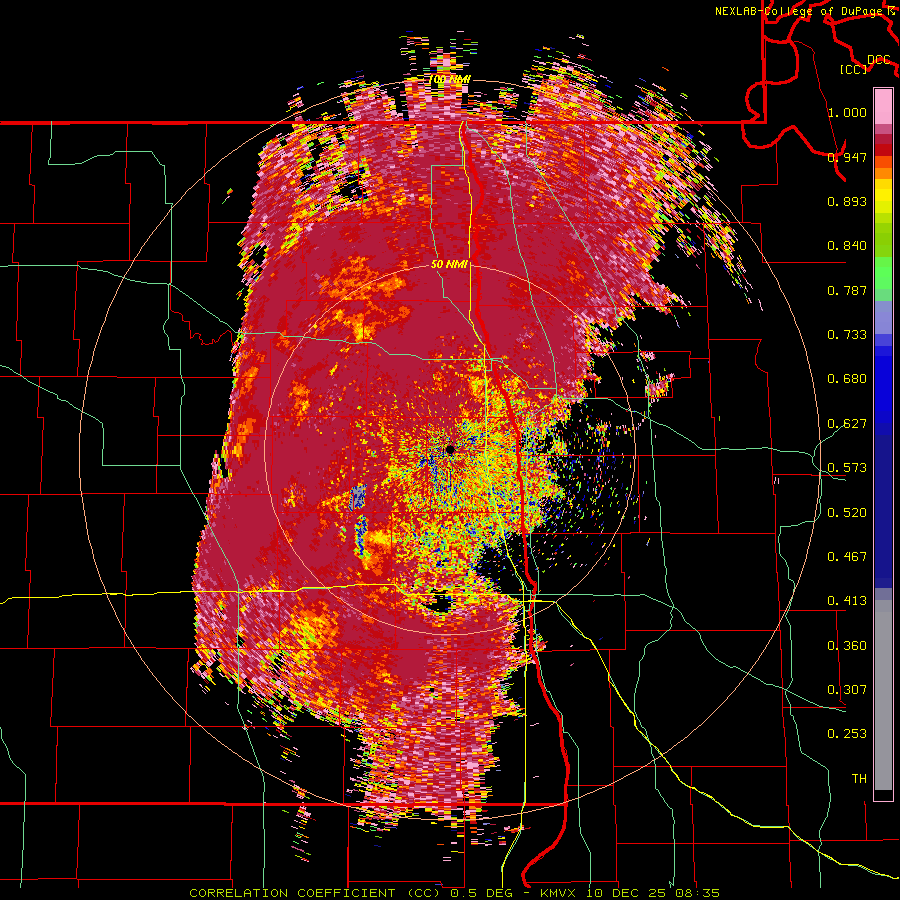Click the 0.5 DEG elevation text
This screenshot has width=900, height=900.
click(482, 893)
